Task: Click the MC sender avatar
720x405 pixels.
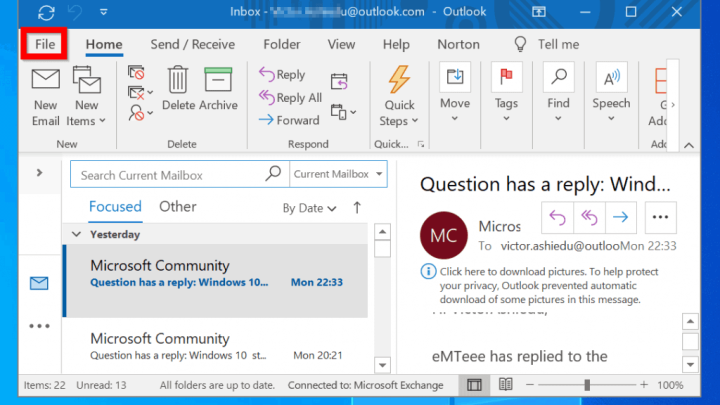Action: pos(444,235)
